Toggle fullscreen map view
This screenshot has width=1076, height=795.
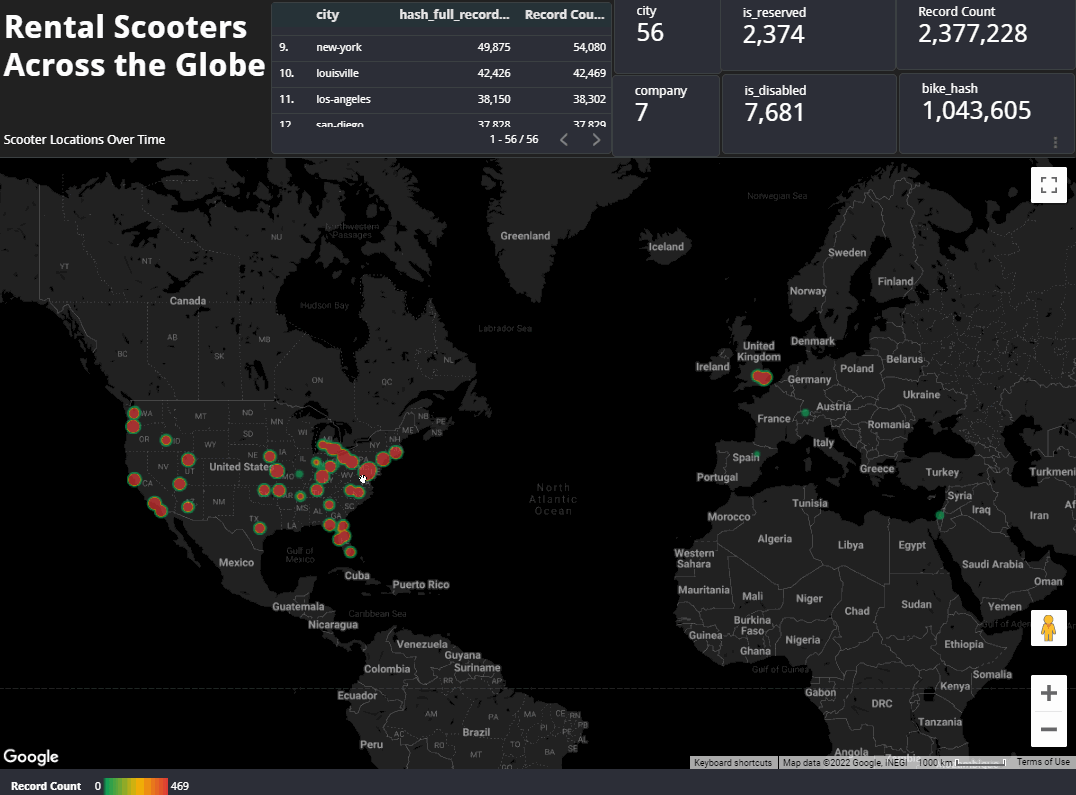coord(1049,185)
